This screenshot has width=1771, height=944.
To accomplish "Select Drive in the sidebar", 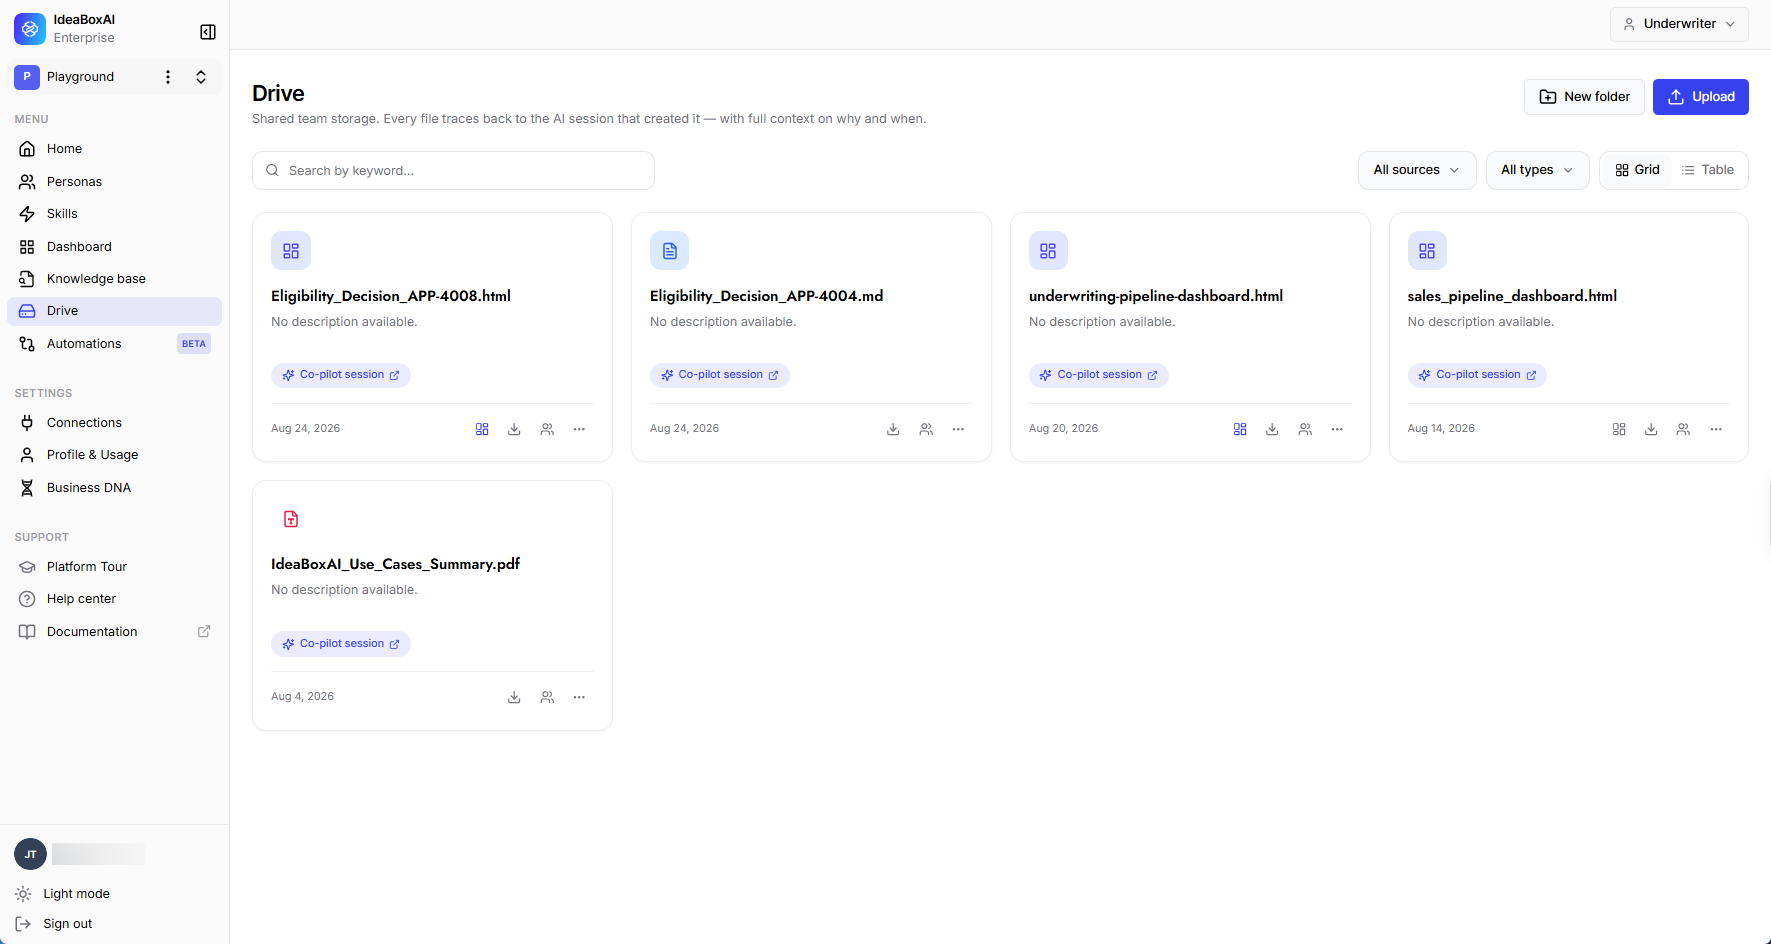I will 114,311.
